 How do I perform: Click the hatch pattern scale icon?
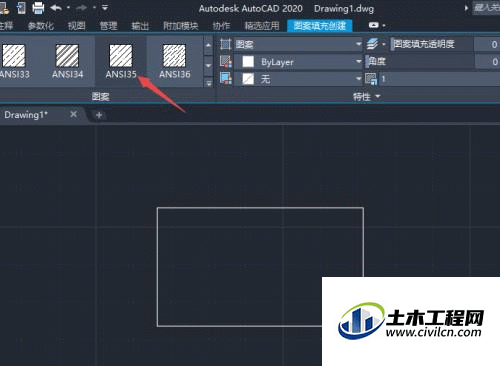coord(371,79)
